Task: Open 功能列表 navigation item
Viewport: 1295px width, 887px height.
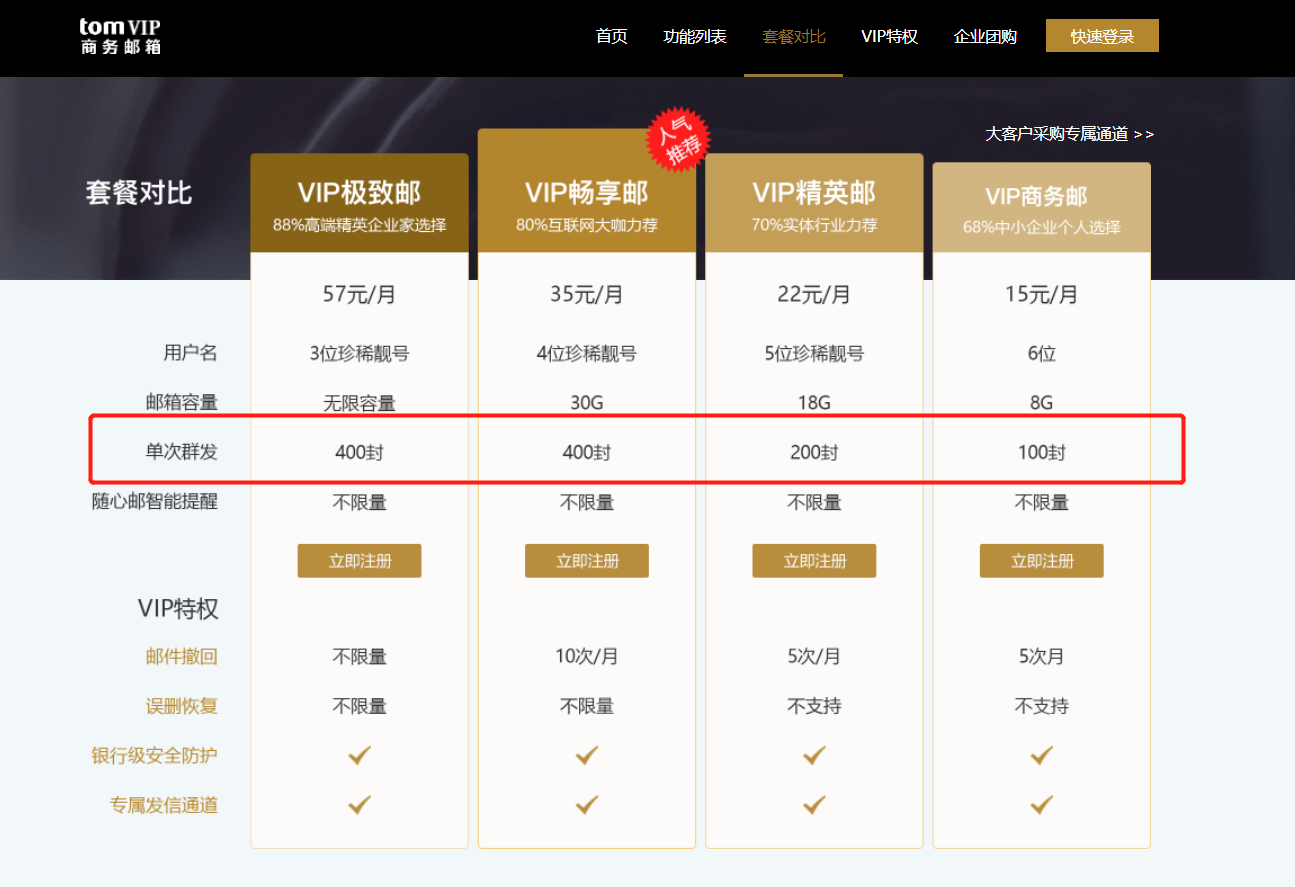Action: pyautogui.click(x=695, y=37)
